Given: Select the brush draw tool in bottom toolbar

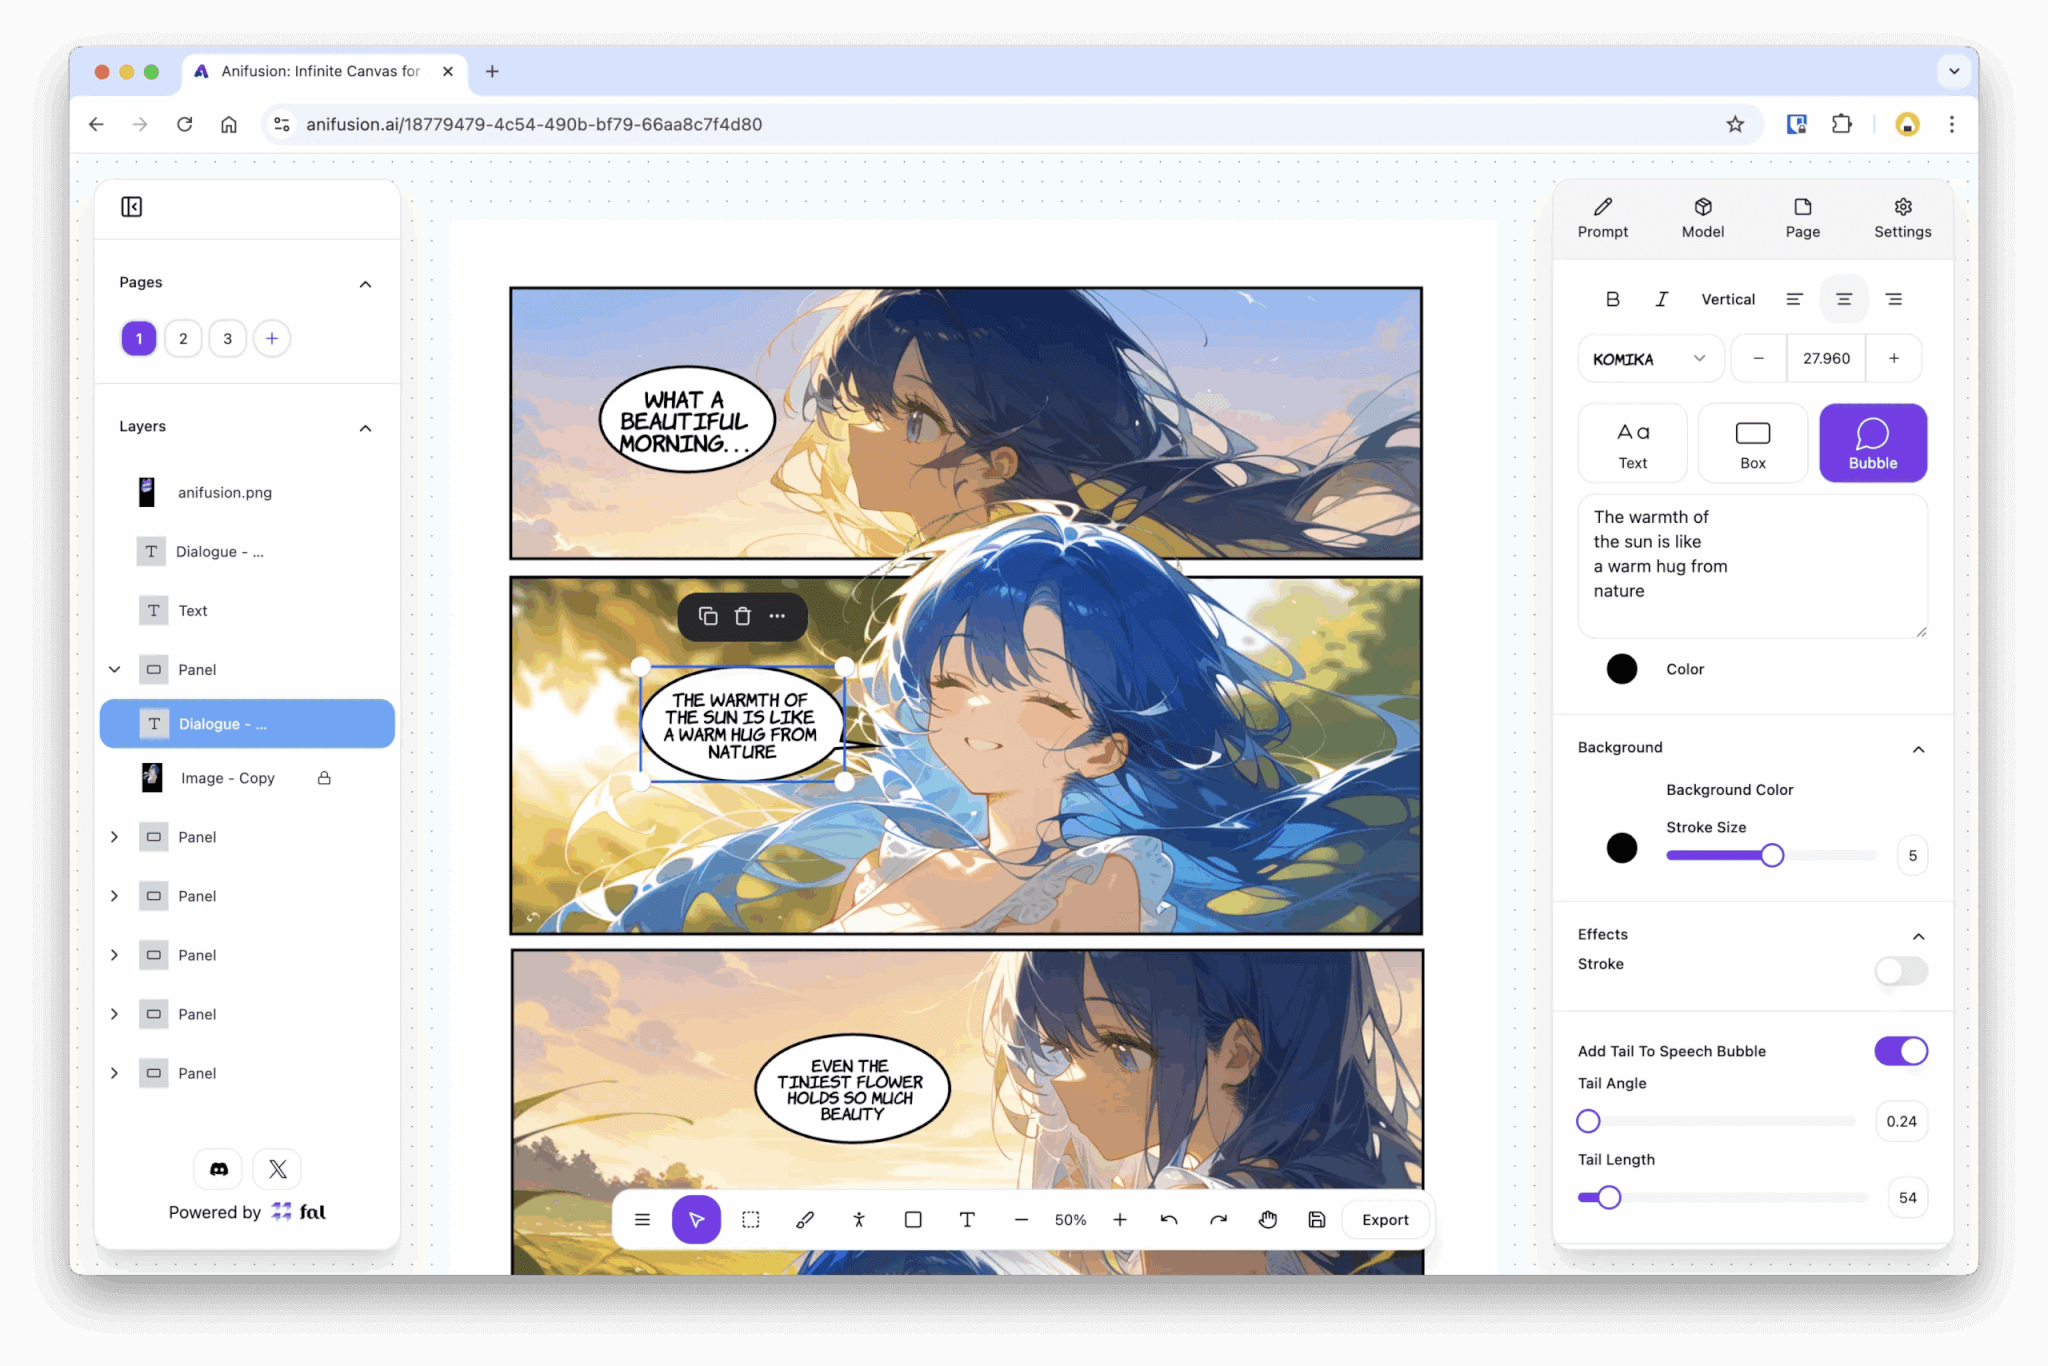Looking at the screenshot, I should pyautogui.click(x=805, y=1219).
